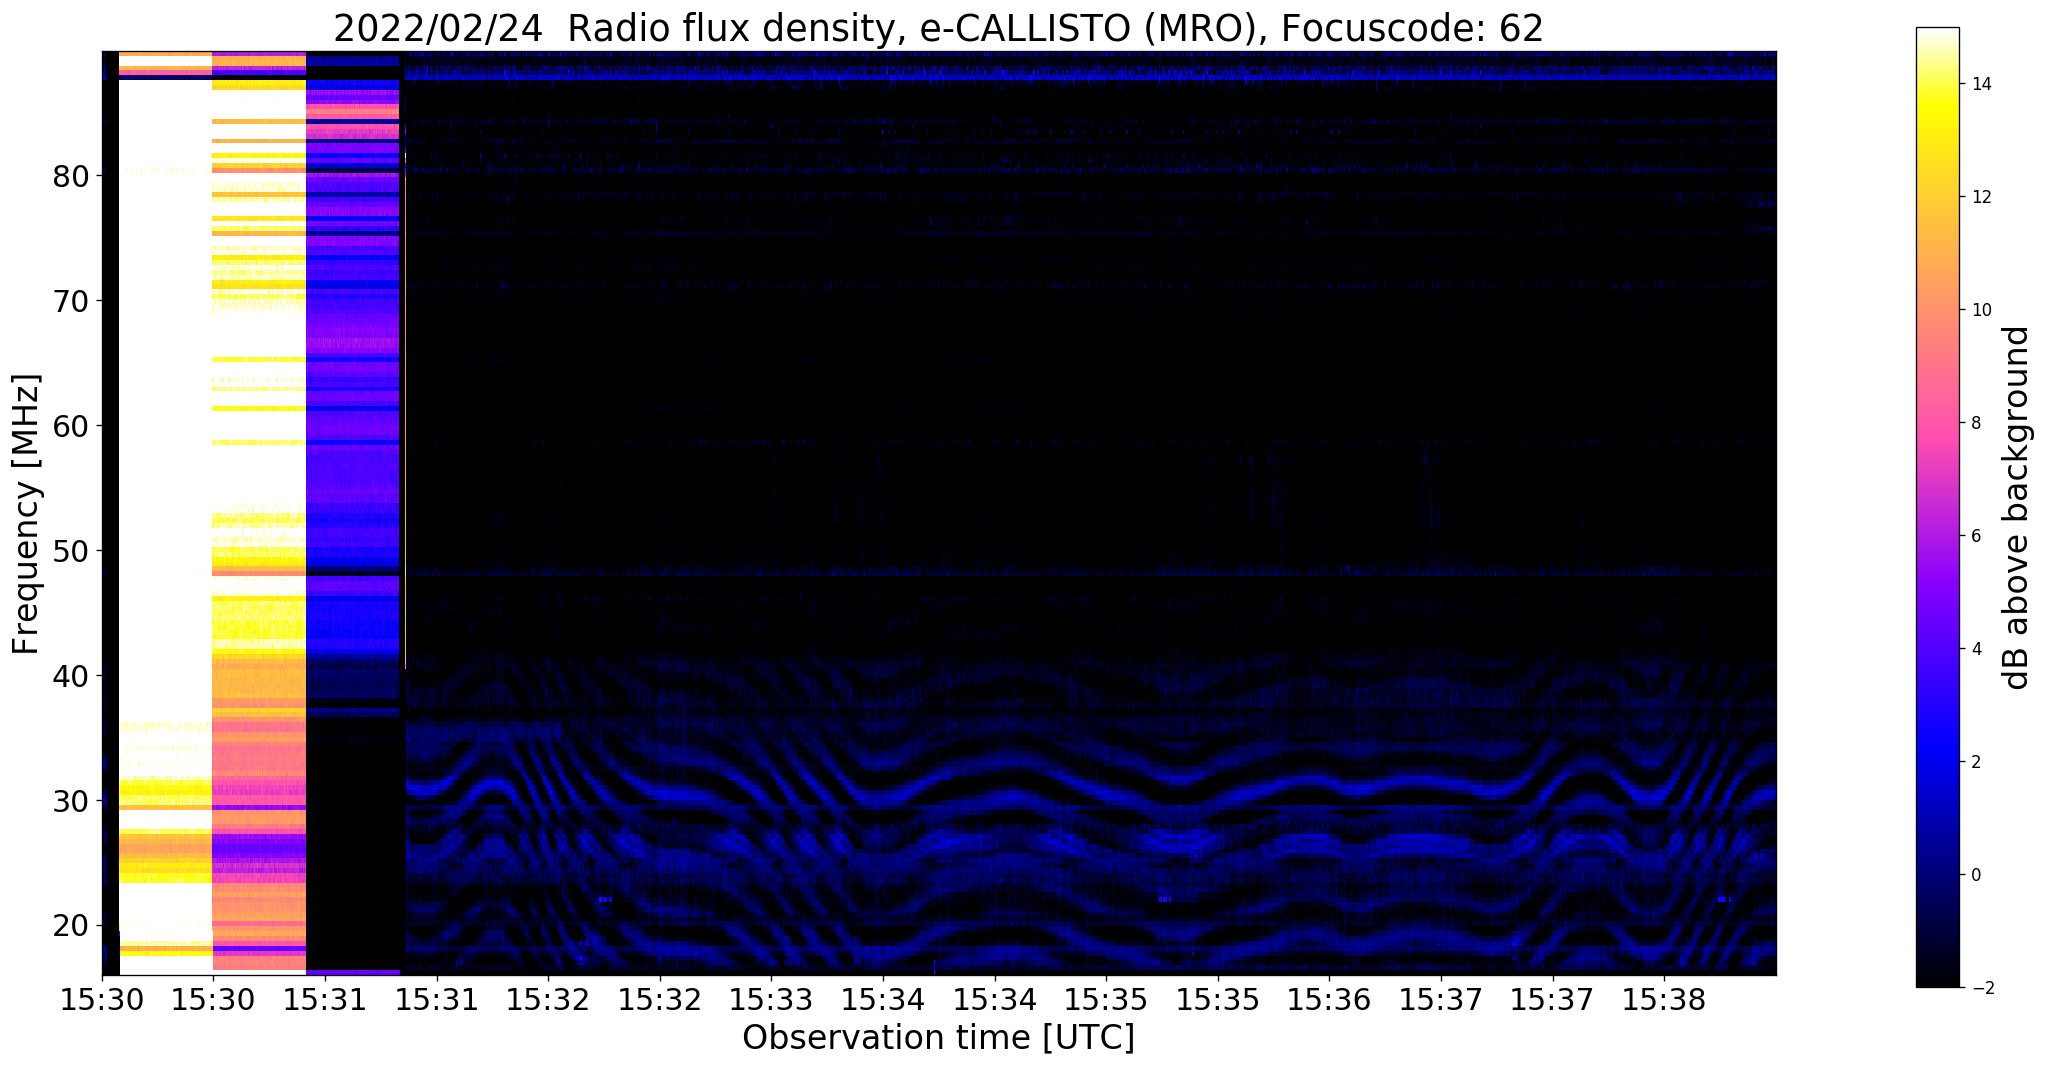
Task: Click the y-axis tick label '80'
Action: pyautogui.click(x=70, y=176)
